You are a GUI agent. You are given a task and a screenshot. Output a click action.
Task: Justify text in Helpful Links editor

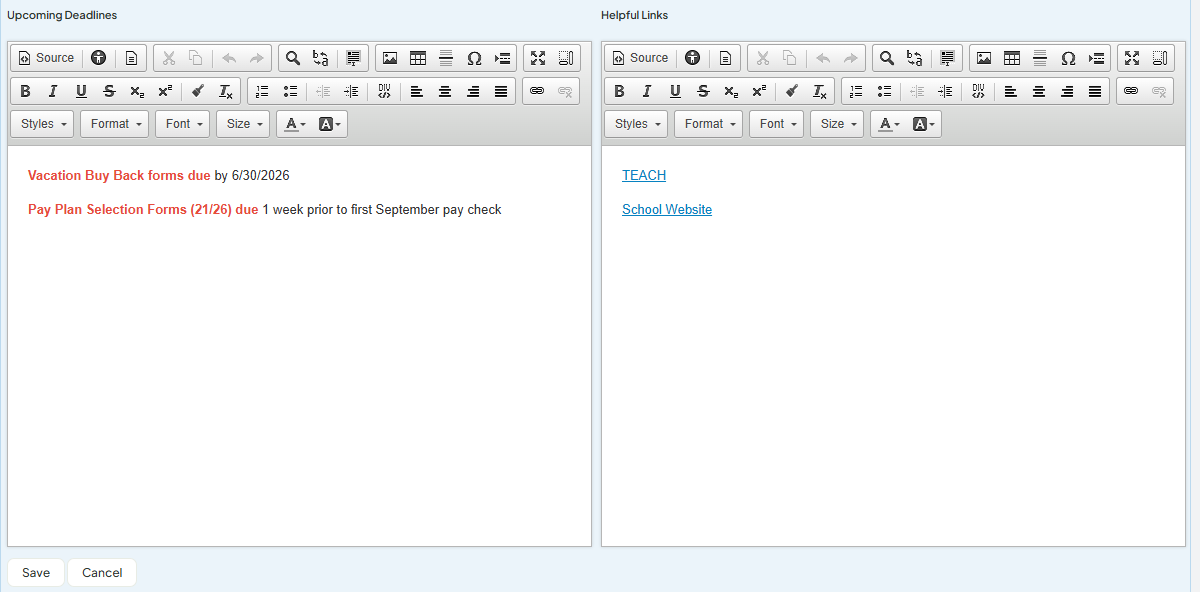[x=1095, y=91]
